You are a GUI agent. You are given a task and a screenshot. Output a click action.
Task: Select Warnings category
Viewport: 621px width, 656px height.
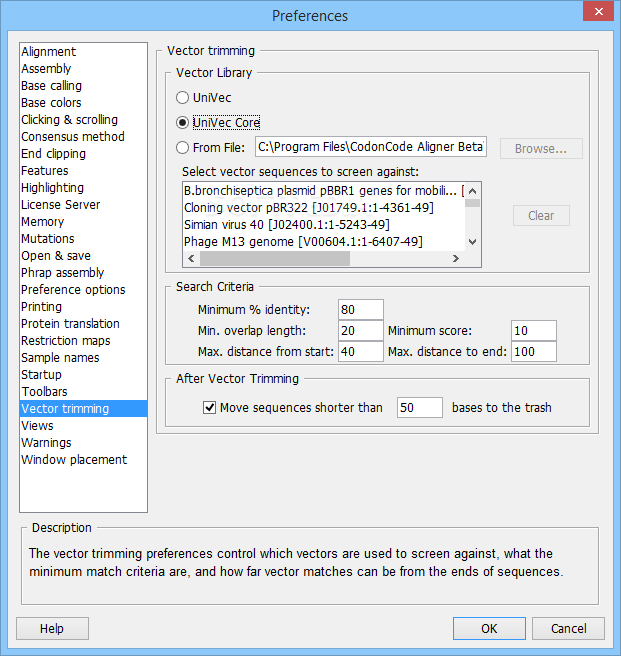[83, 443]
